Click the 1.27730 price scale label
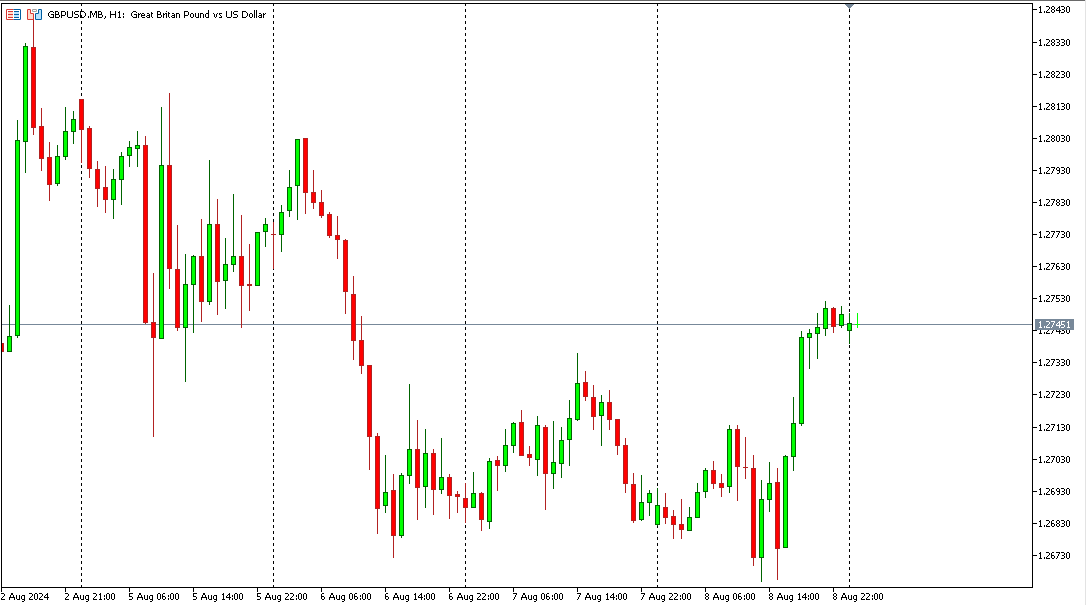The width and height of the screenshot is (1086, 605). [1054, 235]
